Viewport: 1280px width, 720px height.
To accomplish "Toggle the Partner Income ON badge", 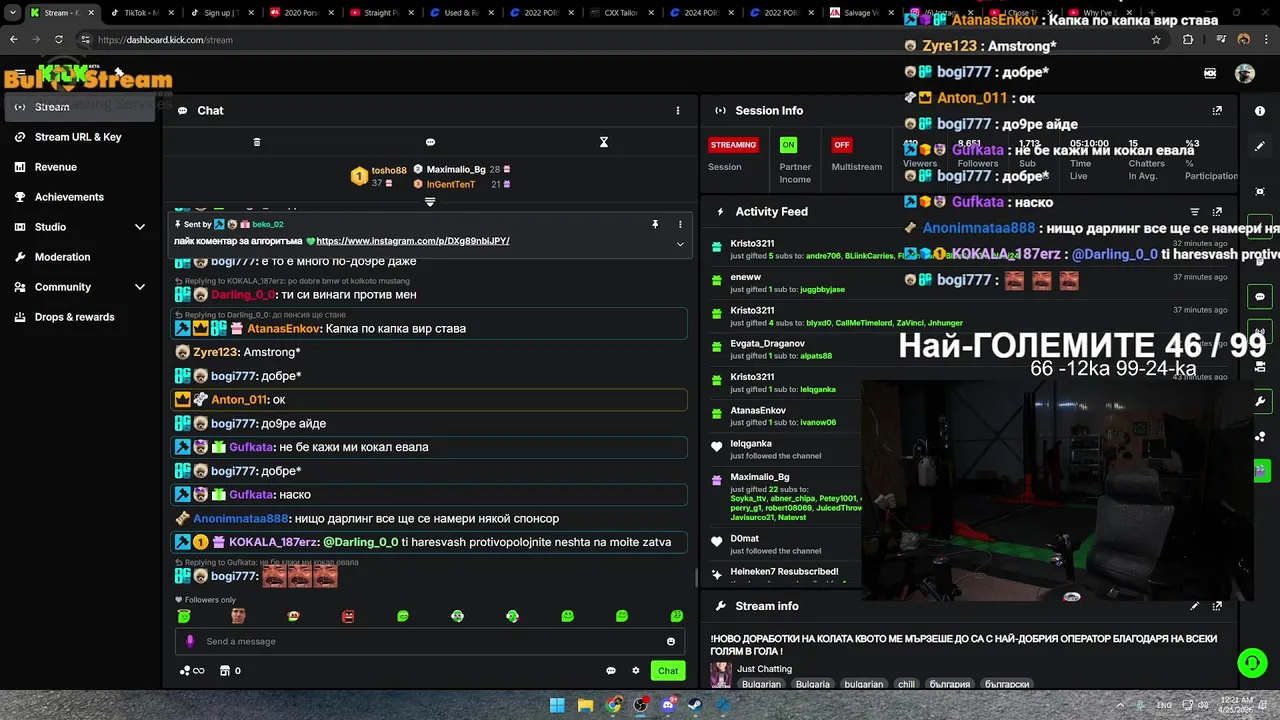I will (789, 145).
